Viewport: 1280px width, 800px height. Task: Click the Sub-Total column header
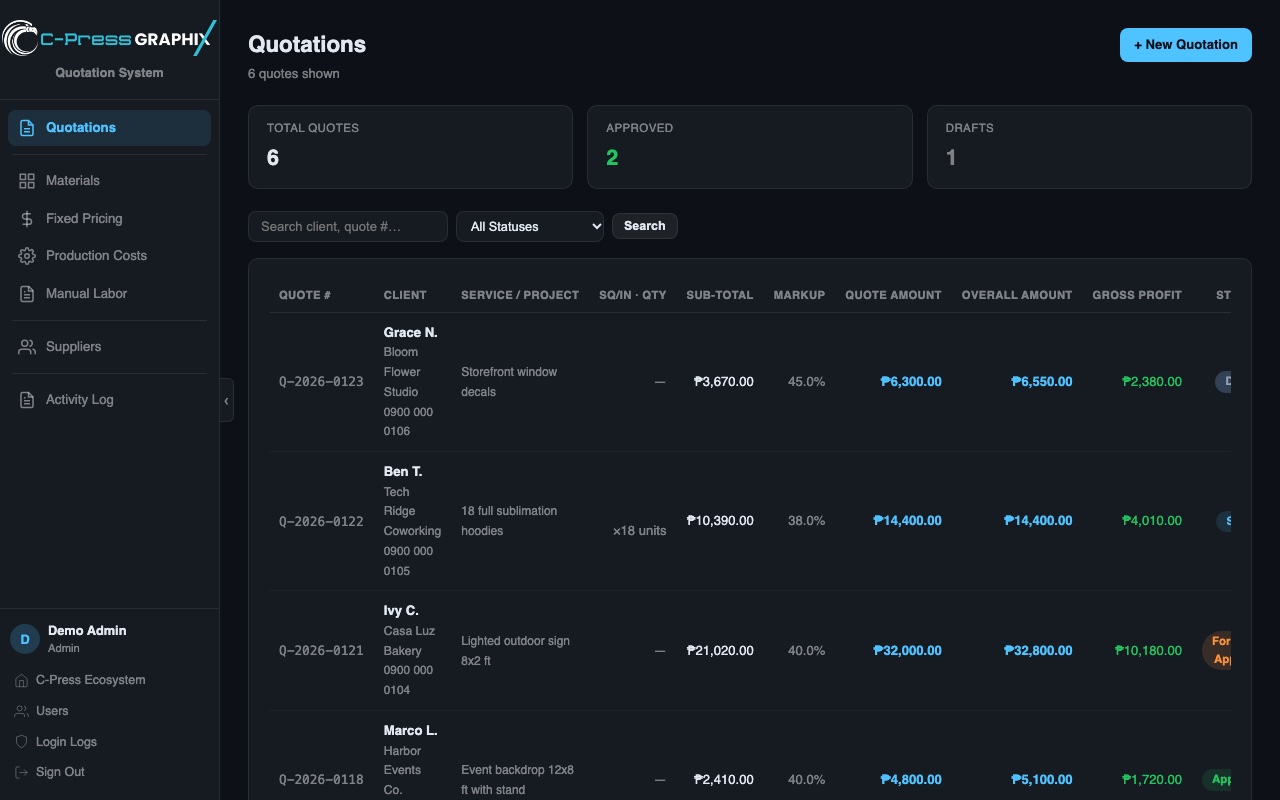point(720,295)
